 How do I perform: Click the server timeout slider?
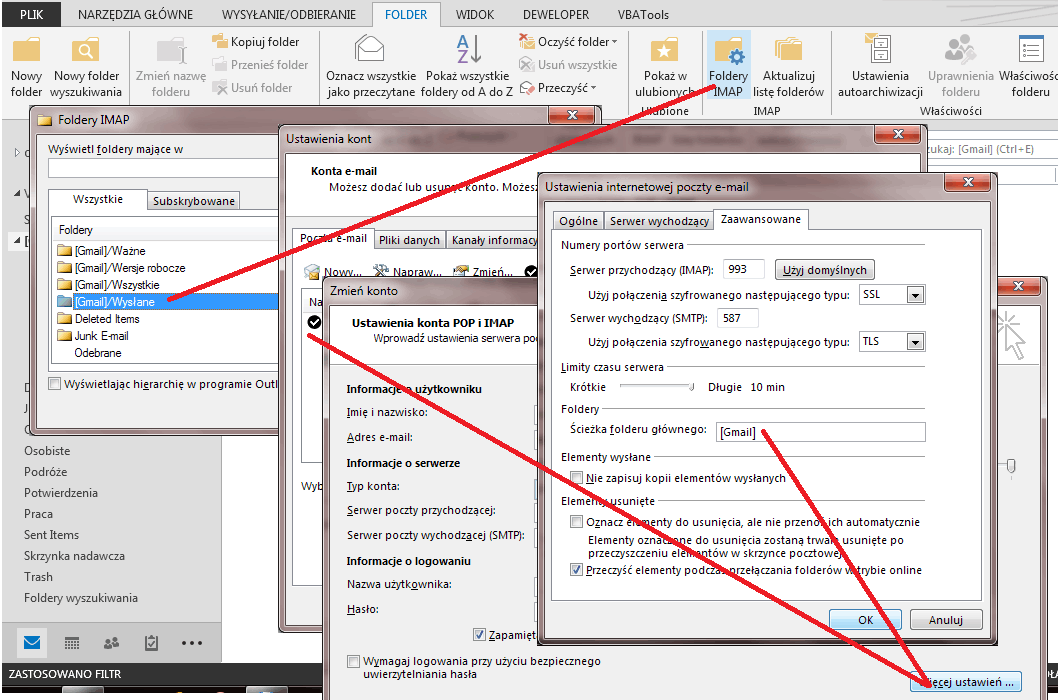tap(657, 387)
